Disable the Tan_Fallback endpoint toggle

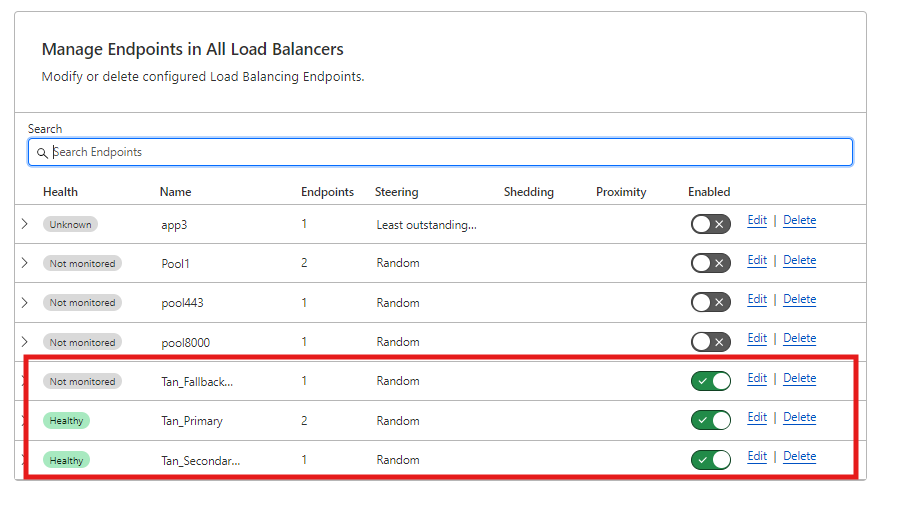click(x=710, y=381)
